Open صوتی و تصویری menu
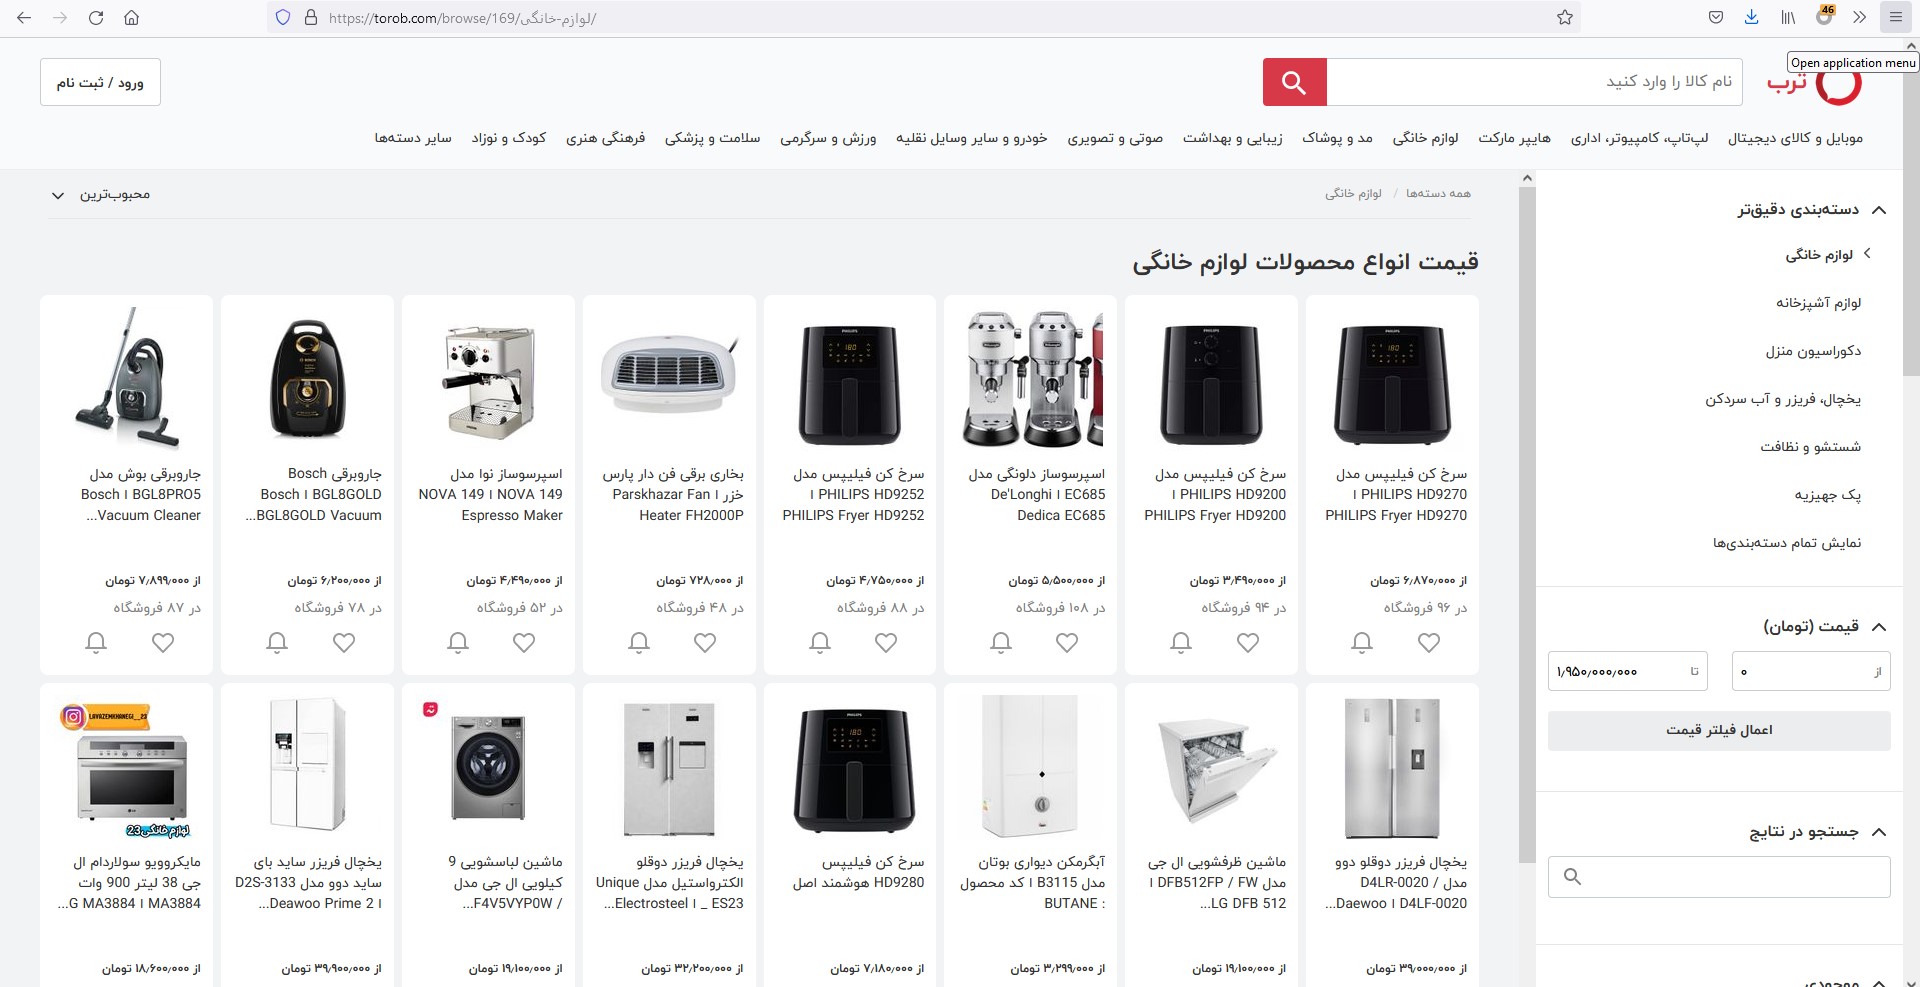 (1115, 138)
